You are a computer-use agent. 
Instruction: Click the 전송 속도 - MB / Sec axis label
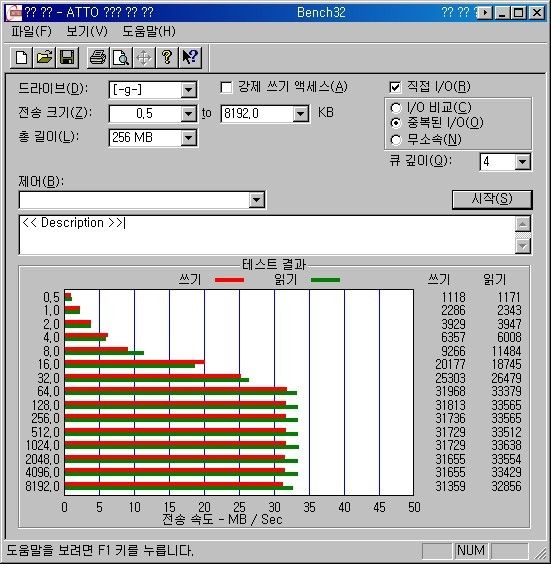(x=222, y=519)
